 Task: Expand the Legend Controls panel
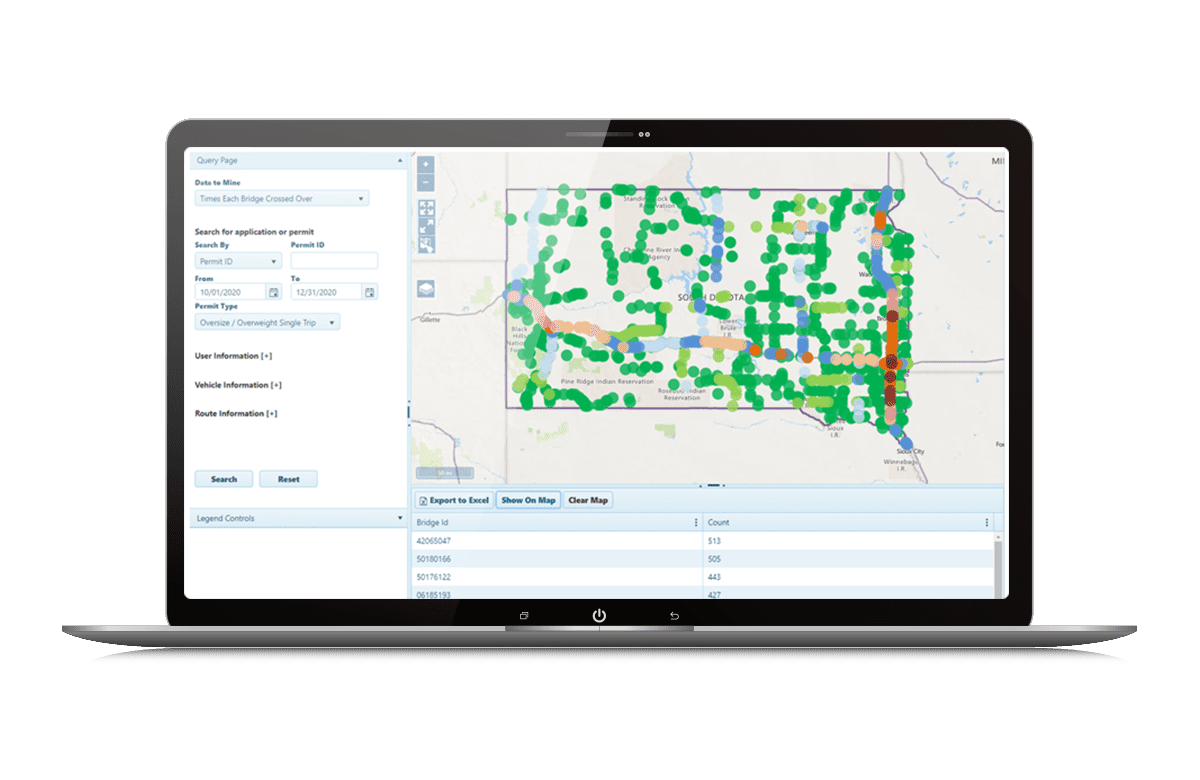399,518
